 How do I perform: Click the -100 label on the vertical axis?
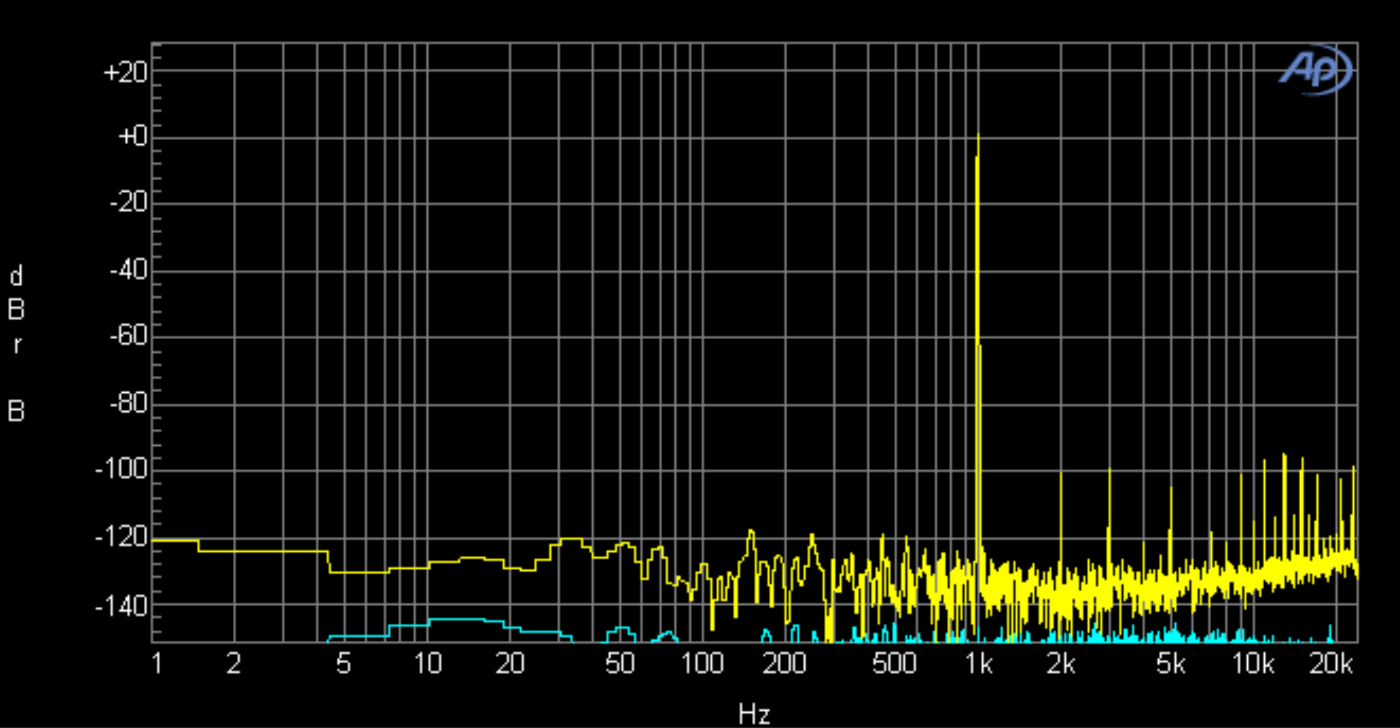121,469
